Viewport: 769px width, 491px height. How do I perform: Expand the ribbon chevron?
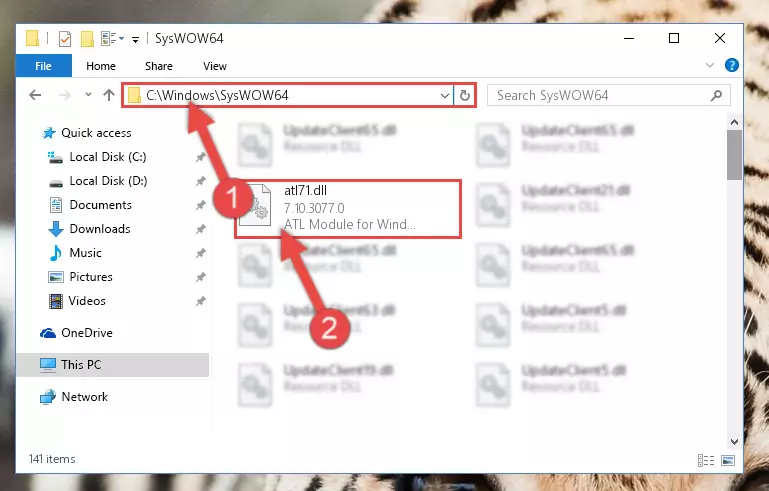[709, 65]
